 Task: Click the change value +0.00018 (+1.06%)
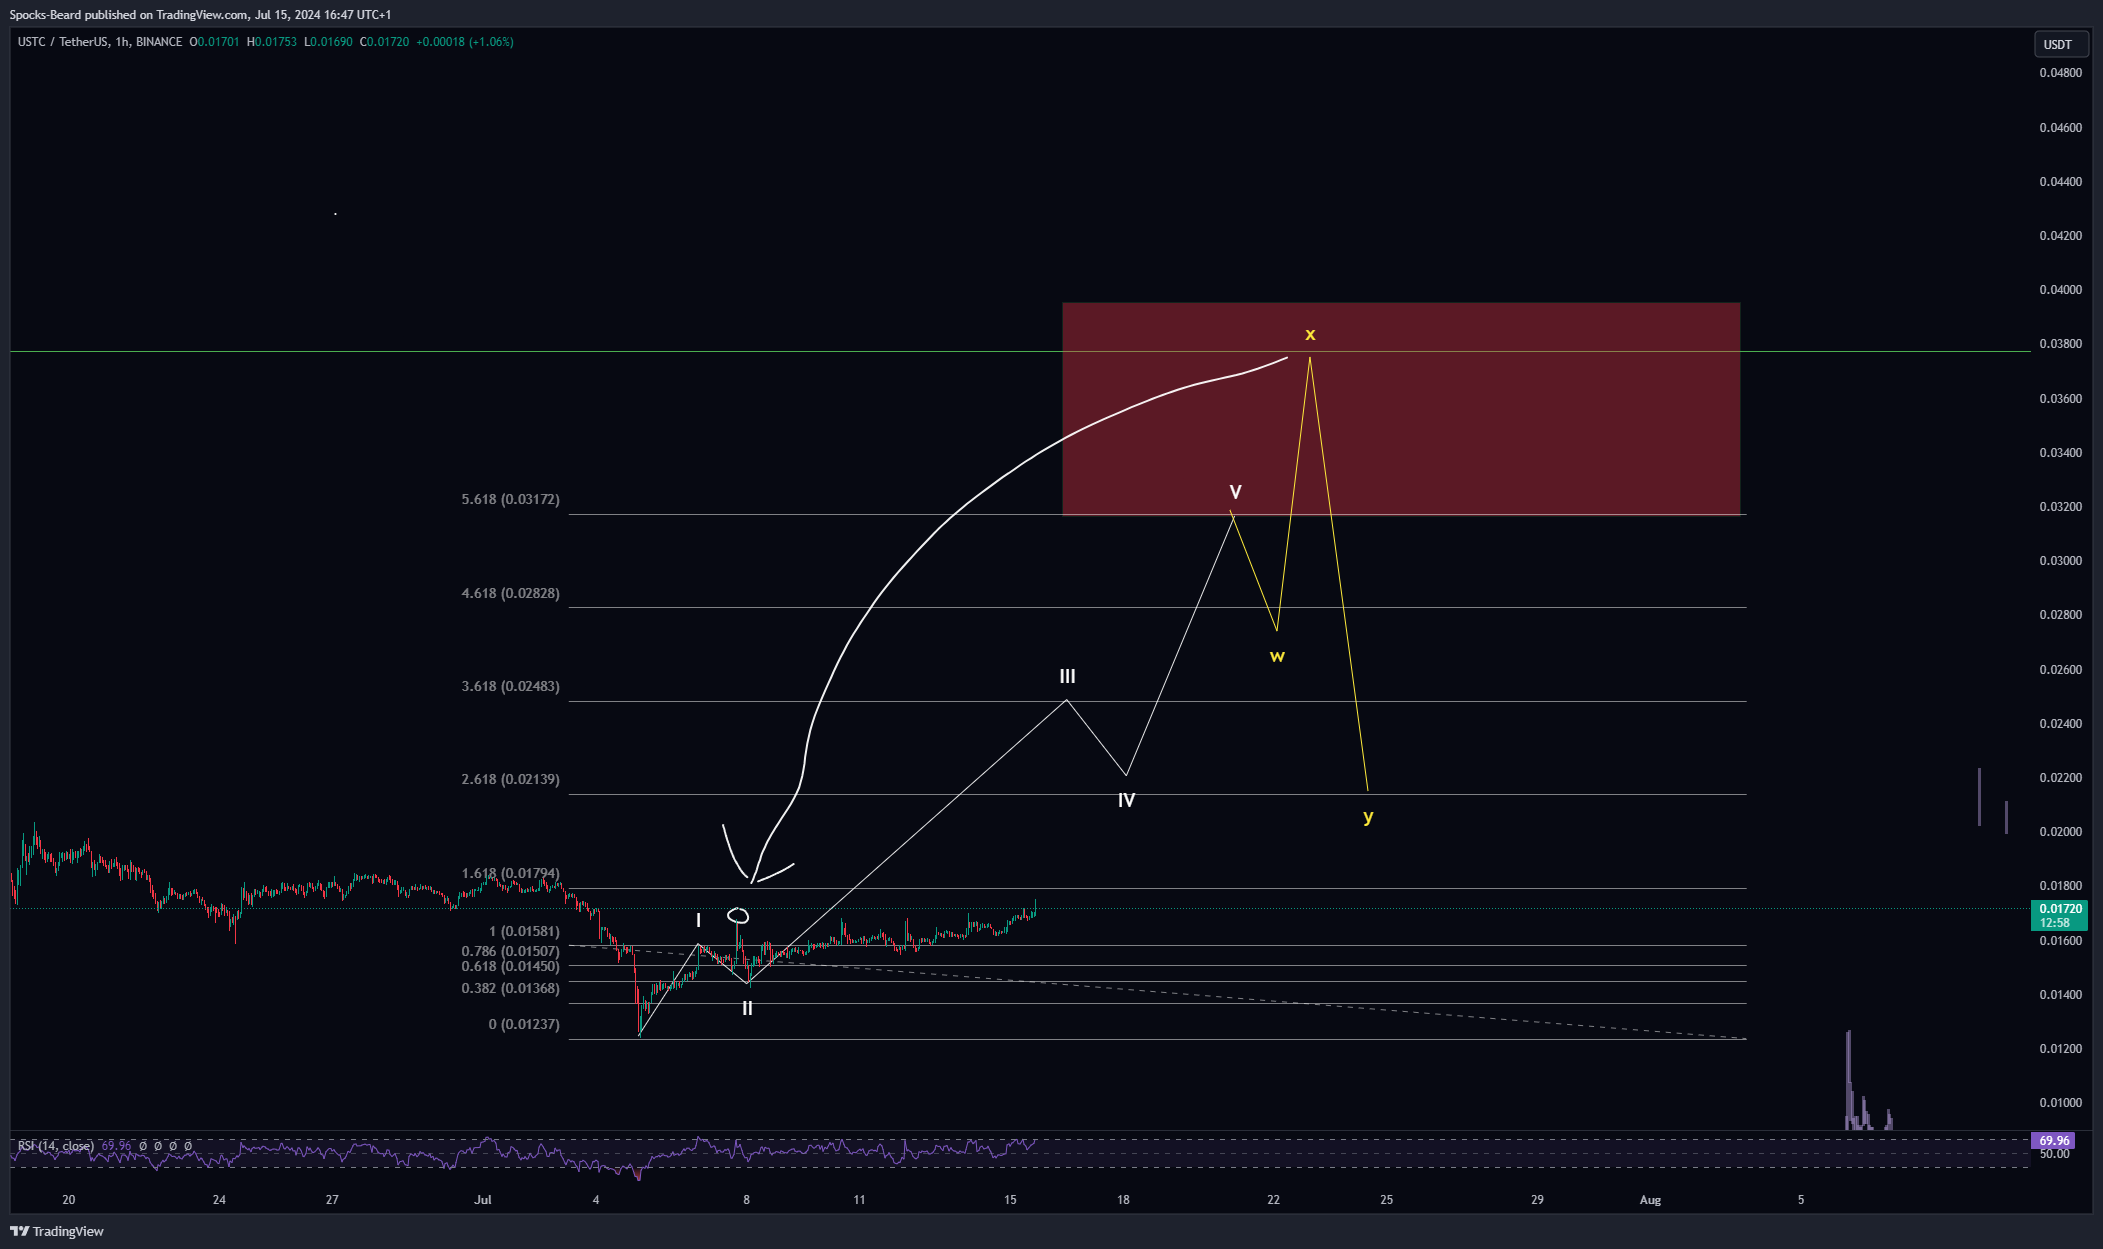[465, 42]
